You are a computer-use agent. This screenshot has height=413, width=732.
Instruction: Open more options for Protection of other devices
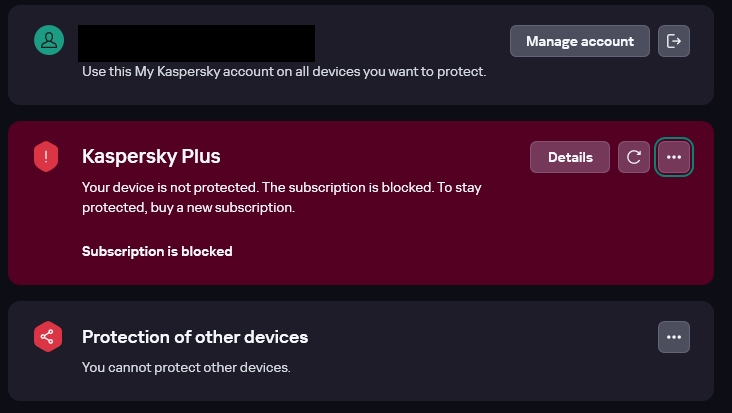click(674, 337)
